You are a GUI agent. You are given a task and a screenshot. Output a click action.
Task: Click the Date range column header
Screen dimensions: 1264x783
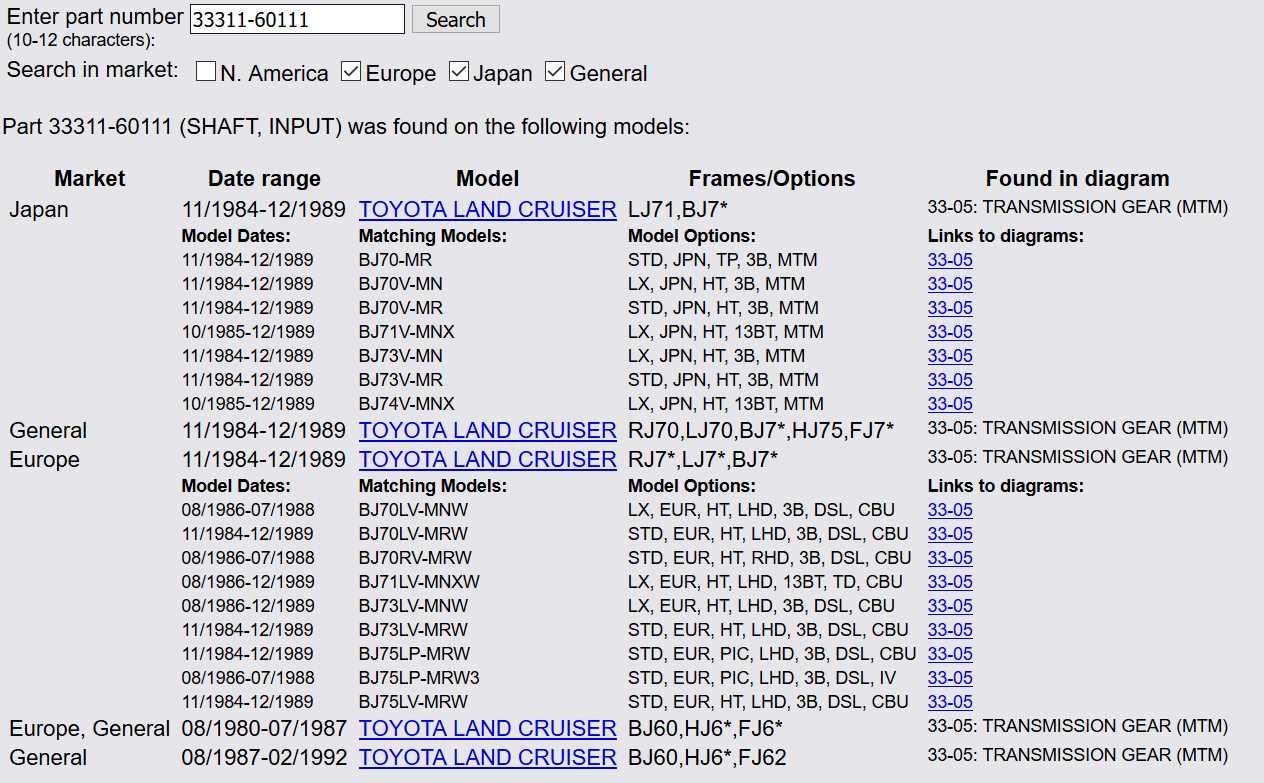click(x=264, y=179)
